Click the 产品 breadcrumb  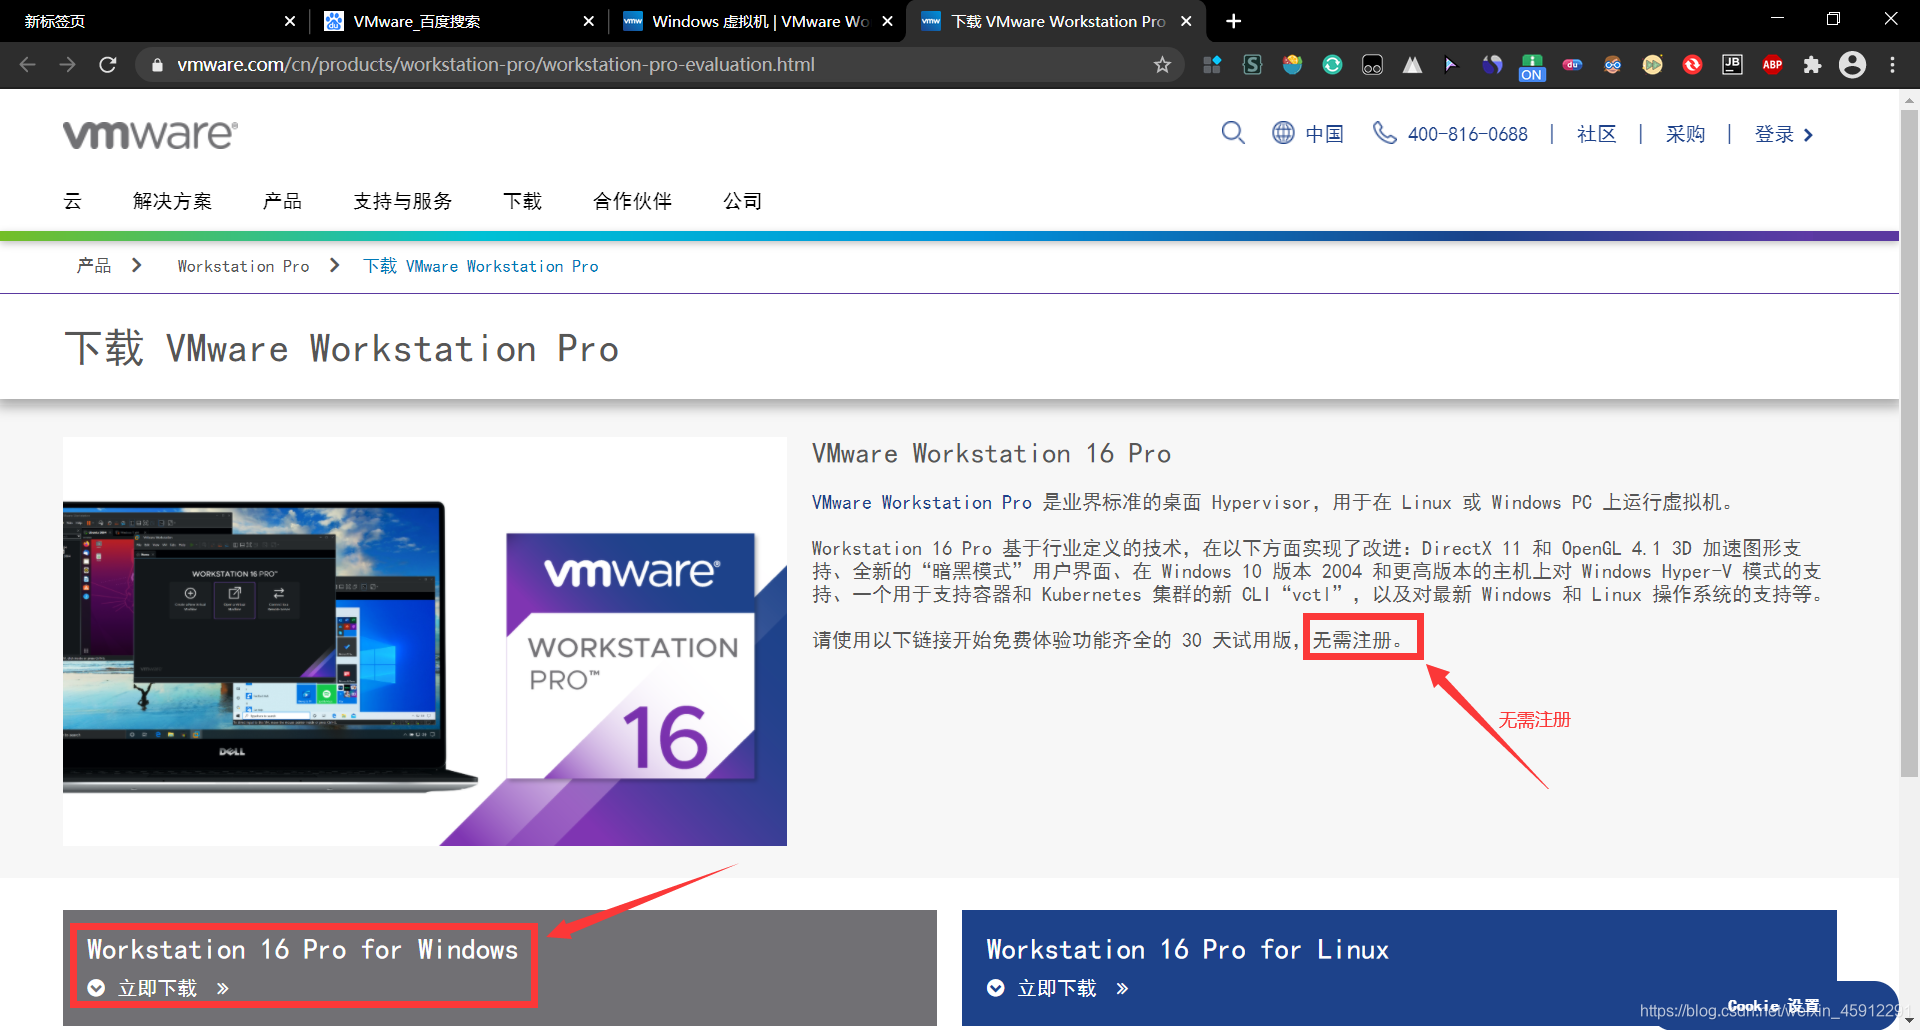pyautogui.click(x=94, y=266)
